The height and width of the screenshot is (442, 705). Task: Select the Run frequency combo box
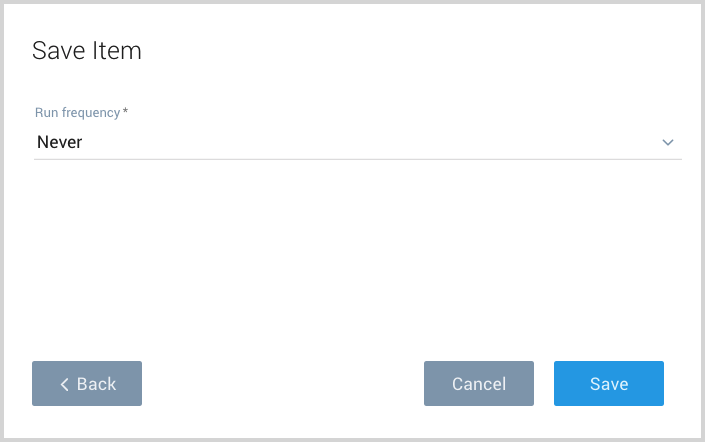[357, 143]
